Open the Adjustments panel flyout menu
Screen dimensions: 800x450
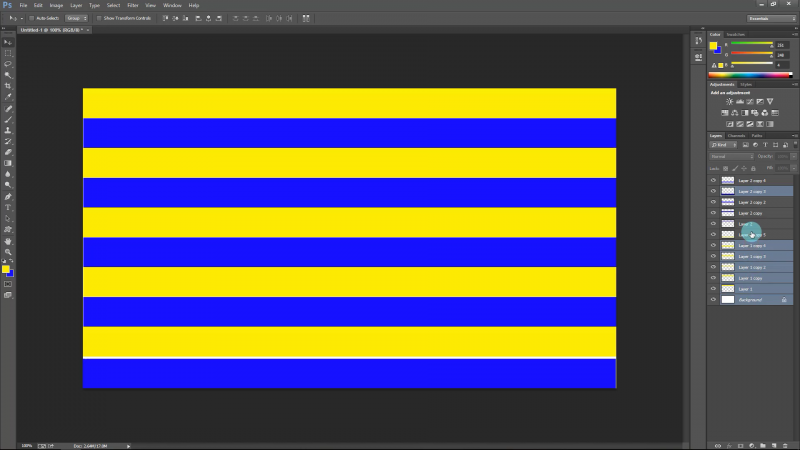click(x=794, y=85)
